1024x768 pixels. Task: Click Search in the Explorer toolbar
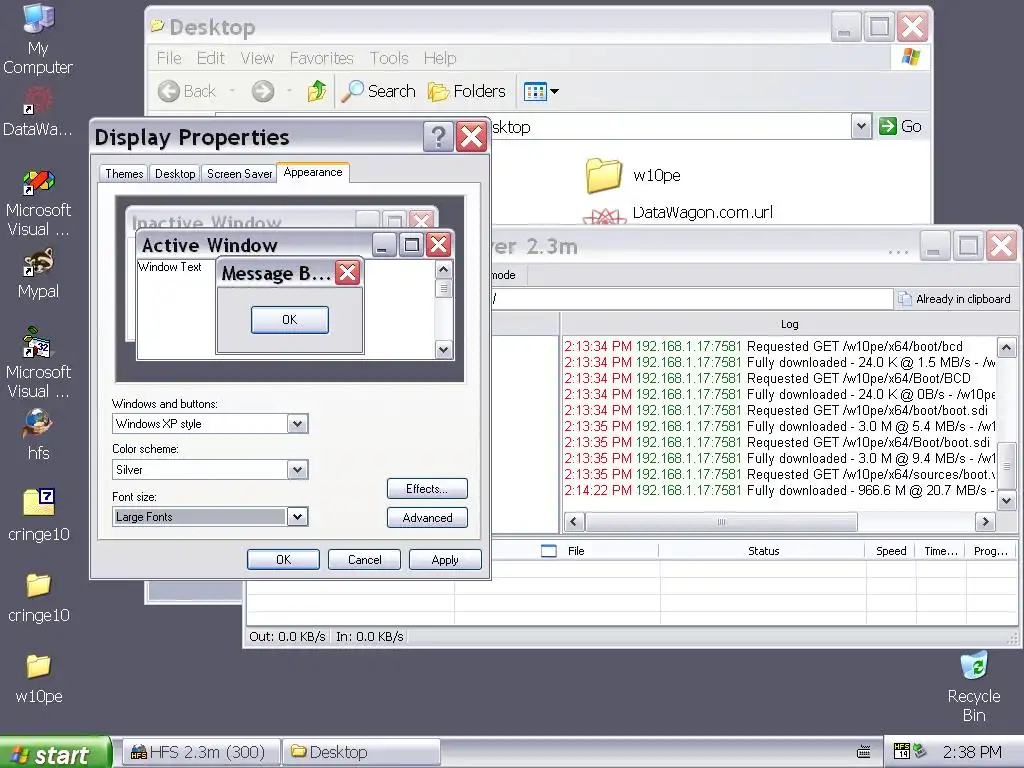tap(379, 91)
